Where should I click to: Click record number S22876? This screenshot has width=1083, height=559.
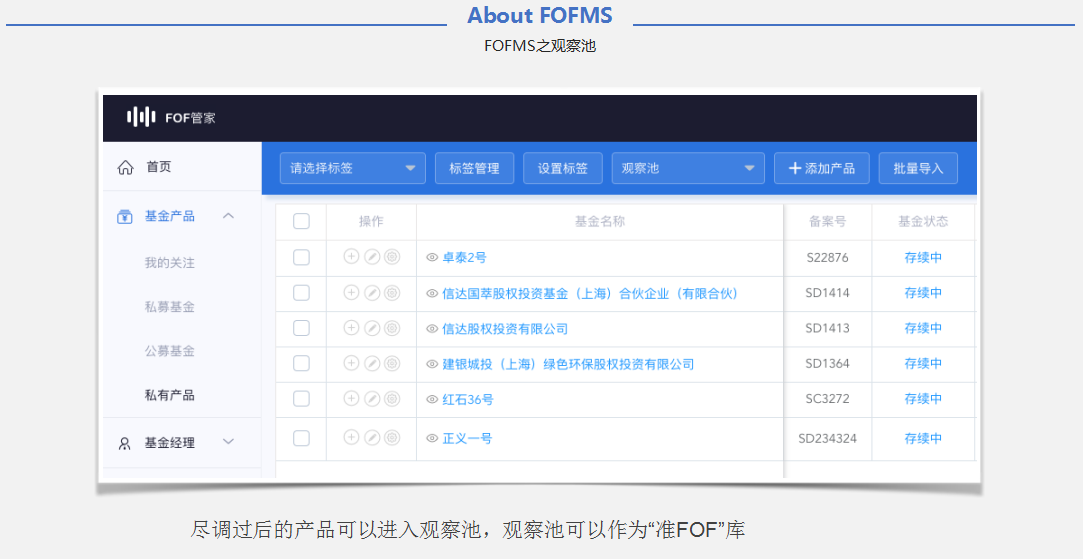(x=827, y=258)
